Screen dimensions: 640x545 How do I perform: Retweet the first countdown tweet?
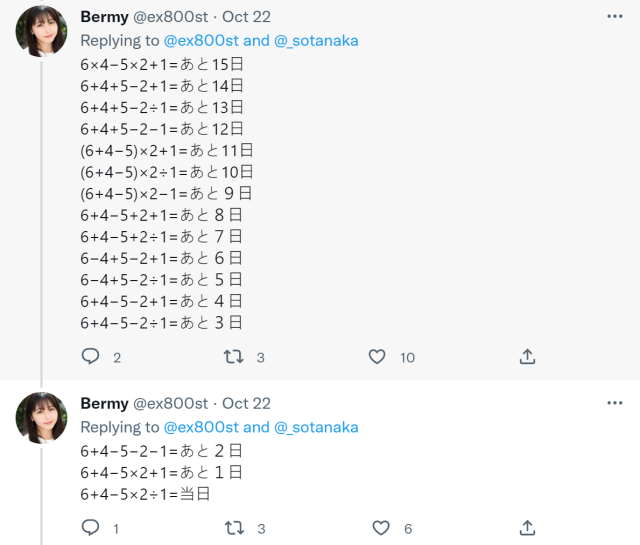(233, 356)
